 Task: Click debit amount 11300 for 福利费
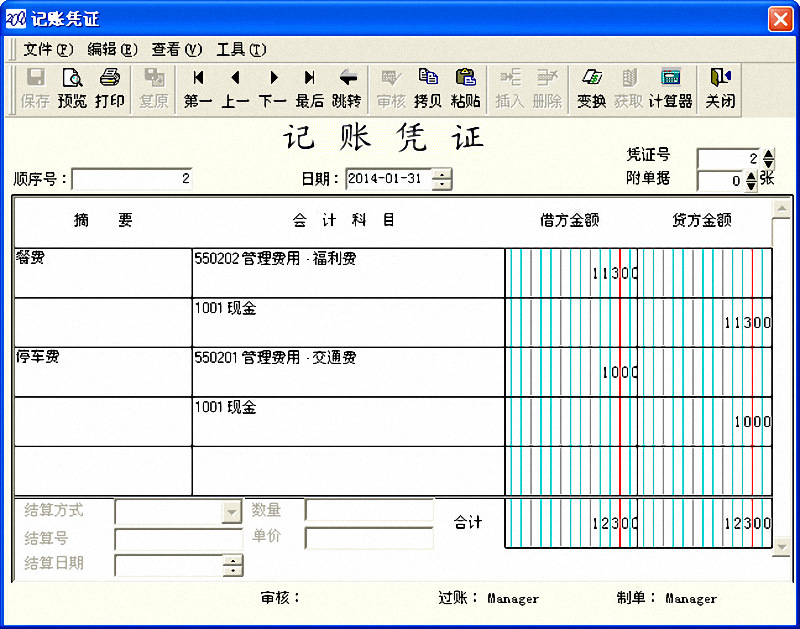571,273
